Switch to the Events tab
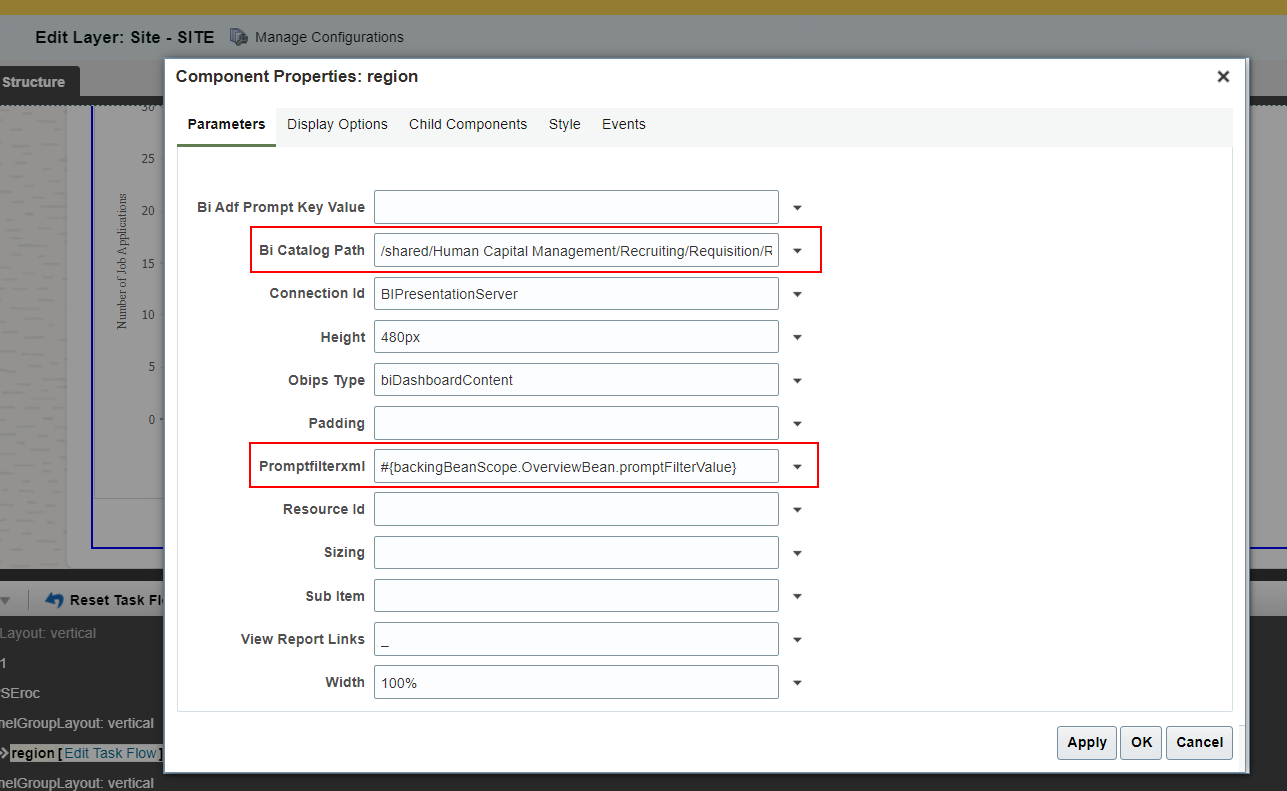Screen dimensions: 1287x791 [623, 124]
